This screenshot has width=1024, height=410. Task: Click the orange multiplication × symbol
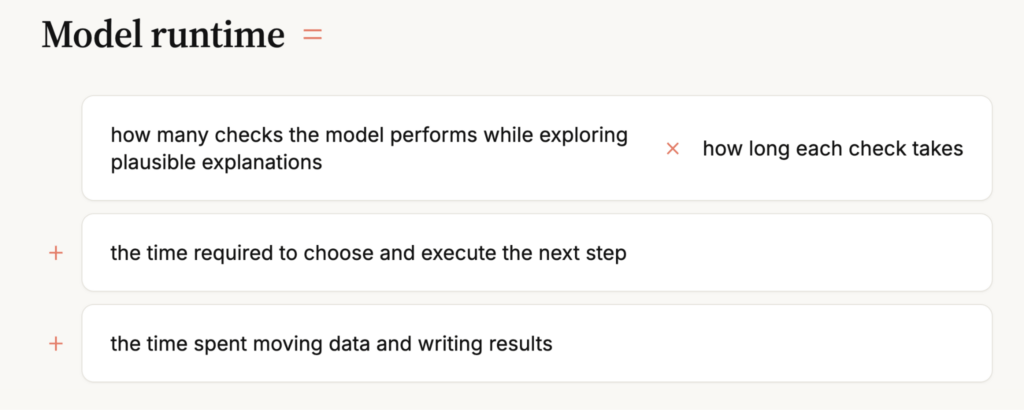673,149
